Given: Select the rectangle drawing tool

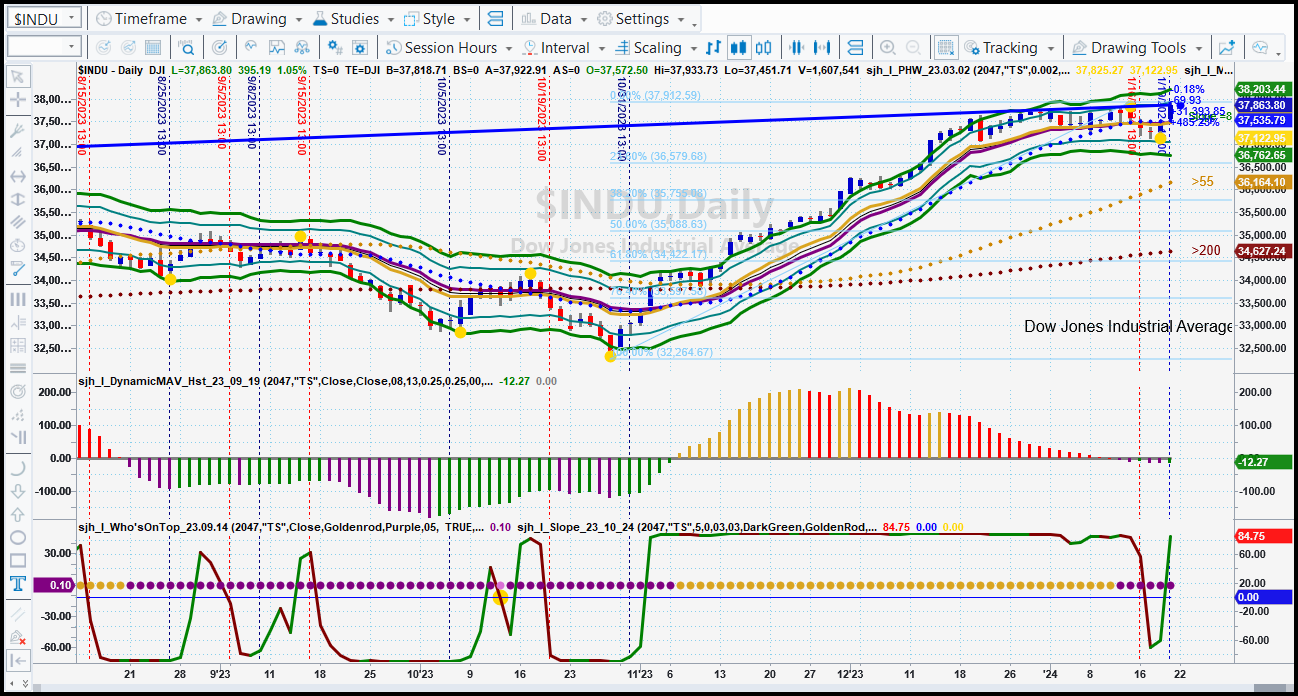Looking at the screenshot, I should click(17, 560).
